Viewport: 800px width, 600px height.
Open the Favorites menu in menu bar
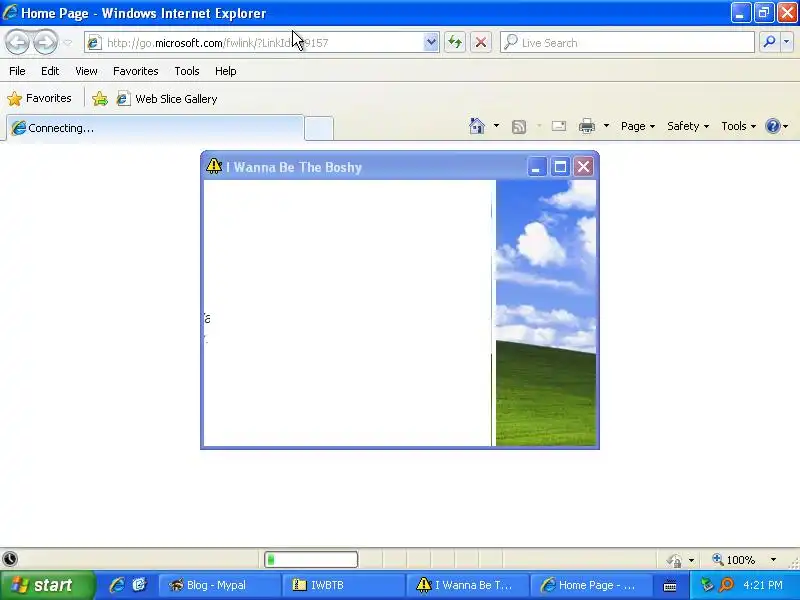[x=136, y=71]
